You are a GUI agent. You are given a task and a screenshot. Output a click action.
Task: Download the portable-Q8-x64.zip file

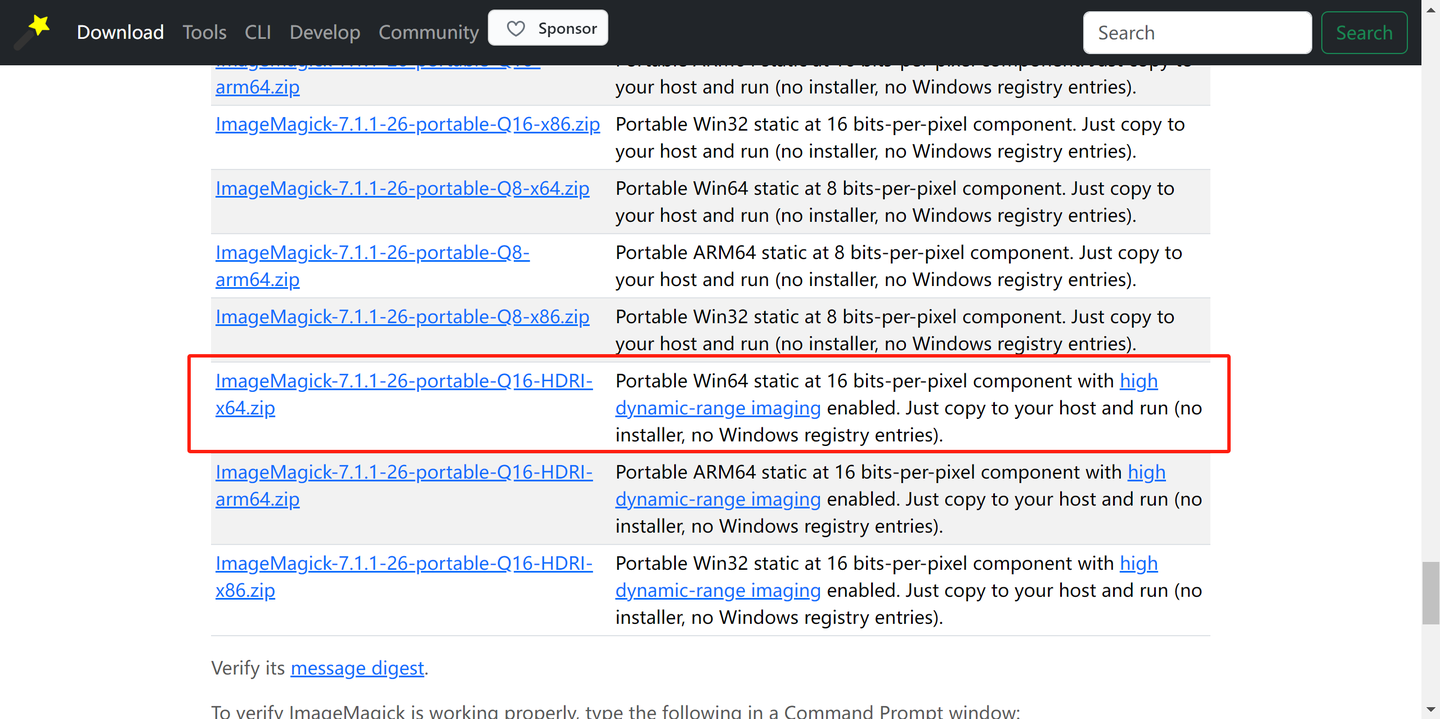tap(402, 189)
